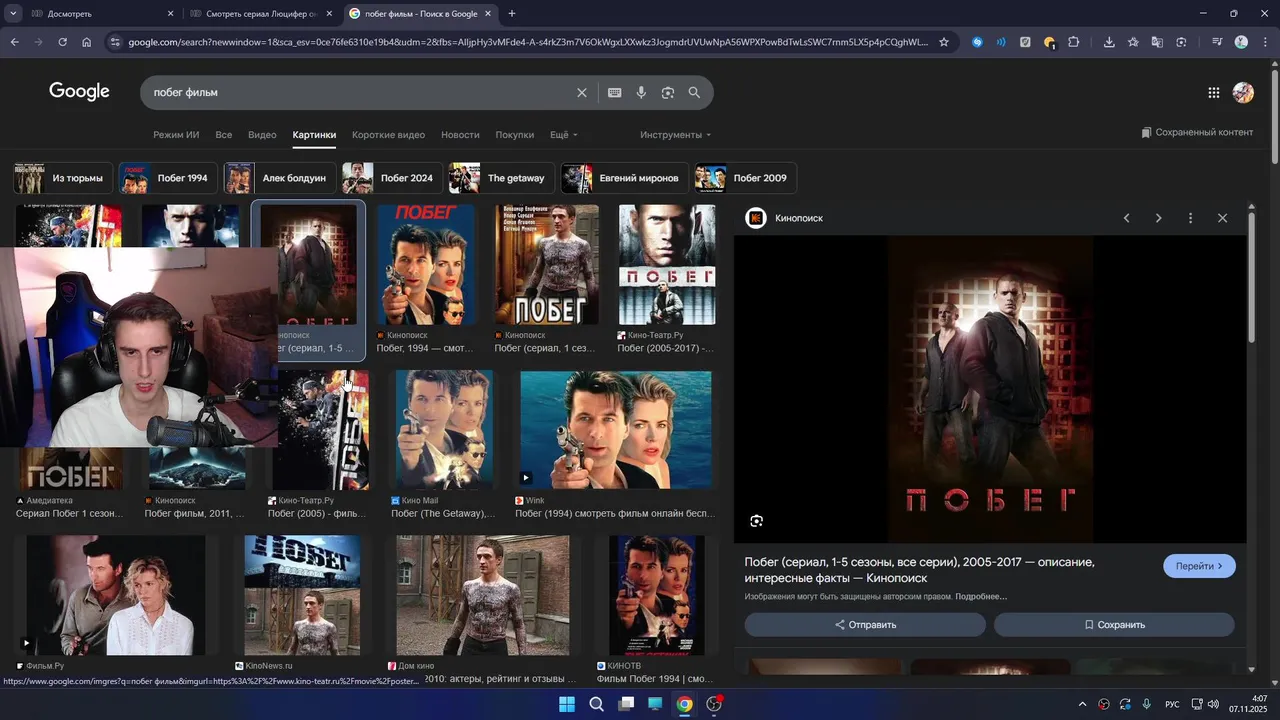Image resolution: width=1280 pixels, height=720 pixels.
Task: Filter by the Побег 2024 chip
Action: (x=392, y=178)
